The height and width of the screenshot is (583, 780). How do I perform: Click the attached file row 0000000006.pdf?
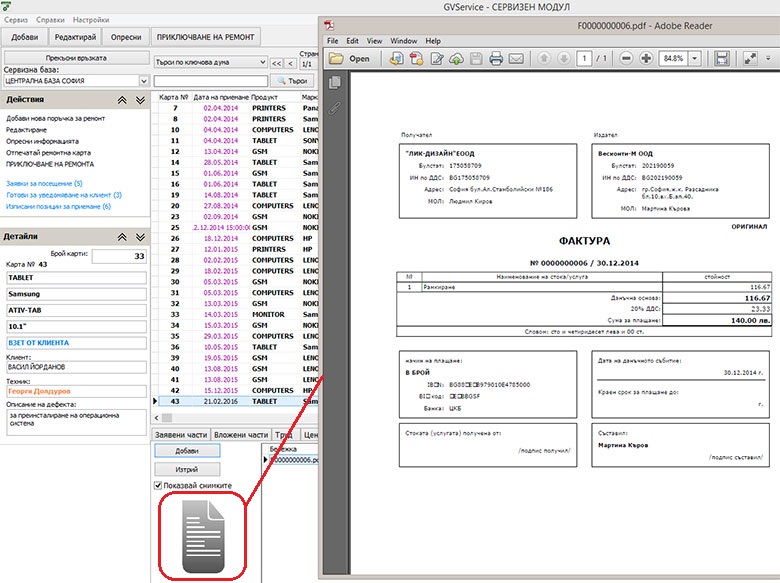click(x=294, y=460)
